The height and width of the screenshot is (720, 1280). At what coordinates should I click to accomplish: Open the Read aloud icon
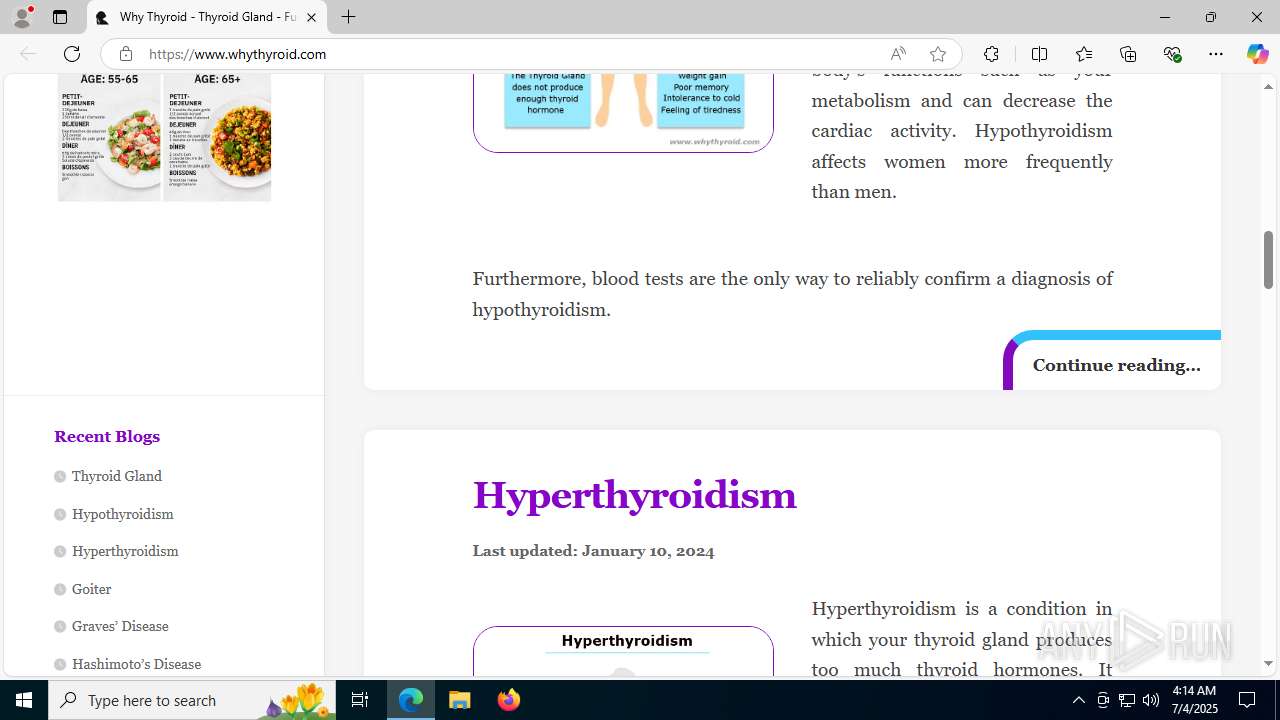pyautogui.click(x=898, y=54)
